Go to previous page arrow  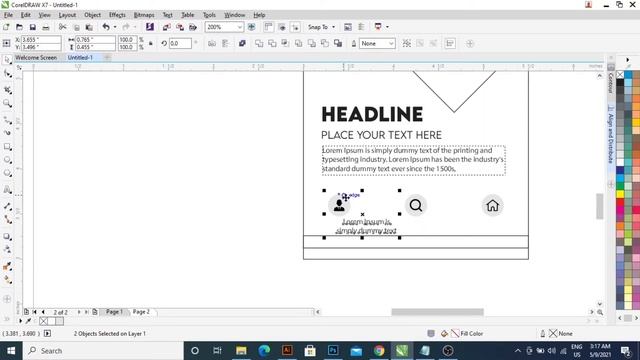(43, 312)
